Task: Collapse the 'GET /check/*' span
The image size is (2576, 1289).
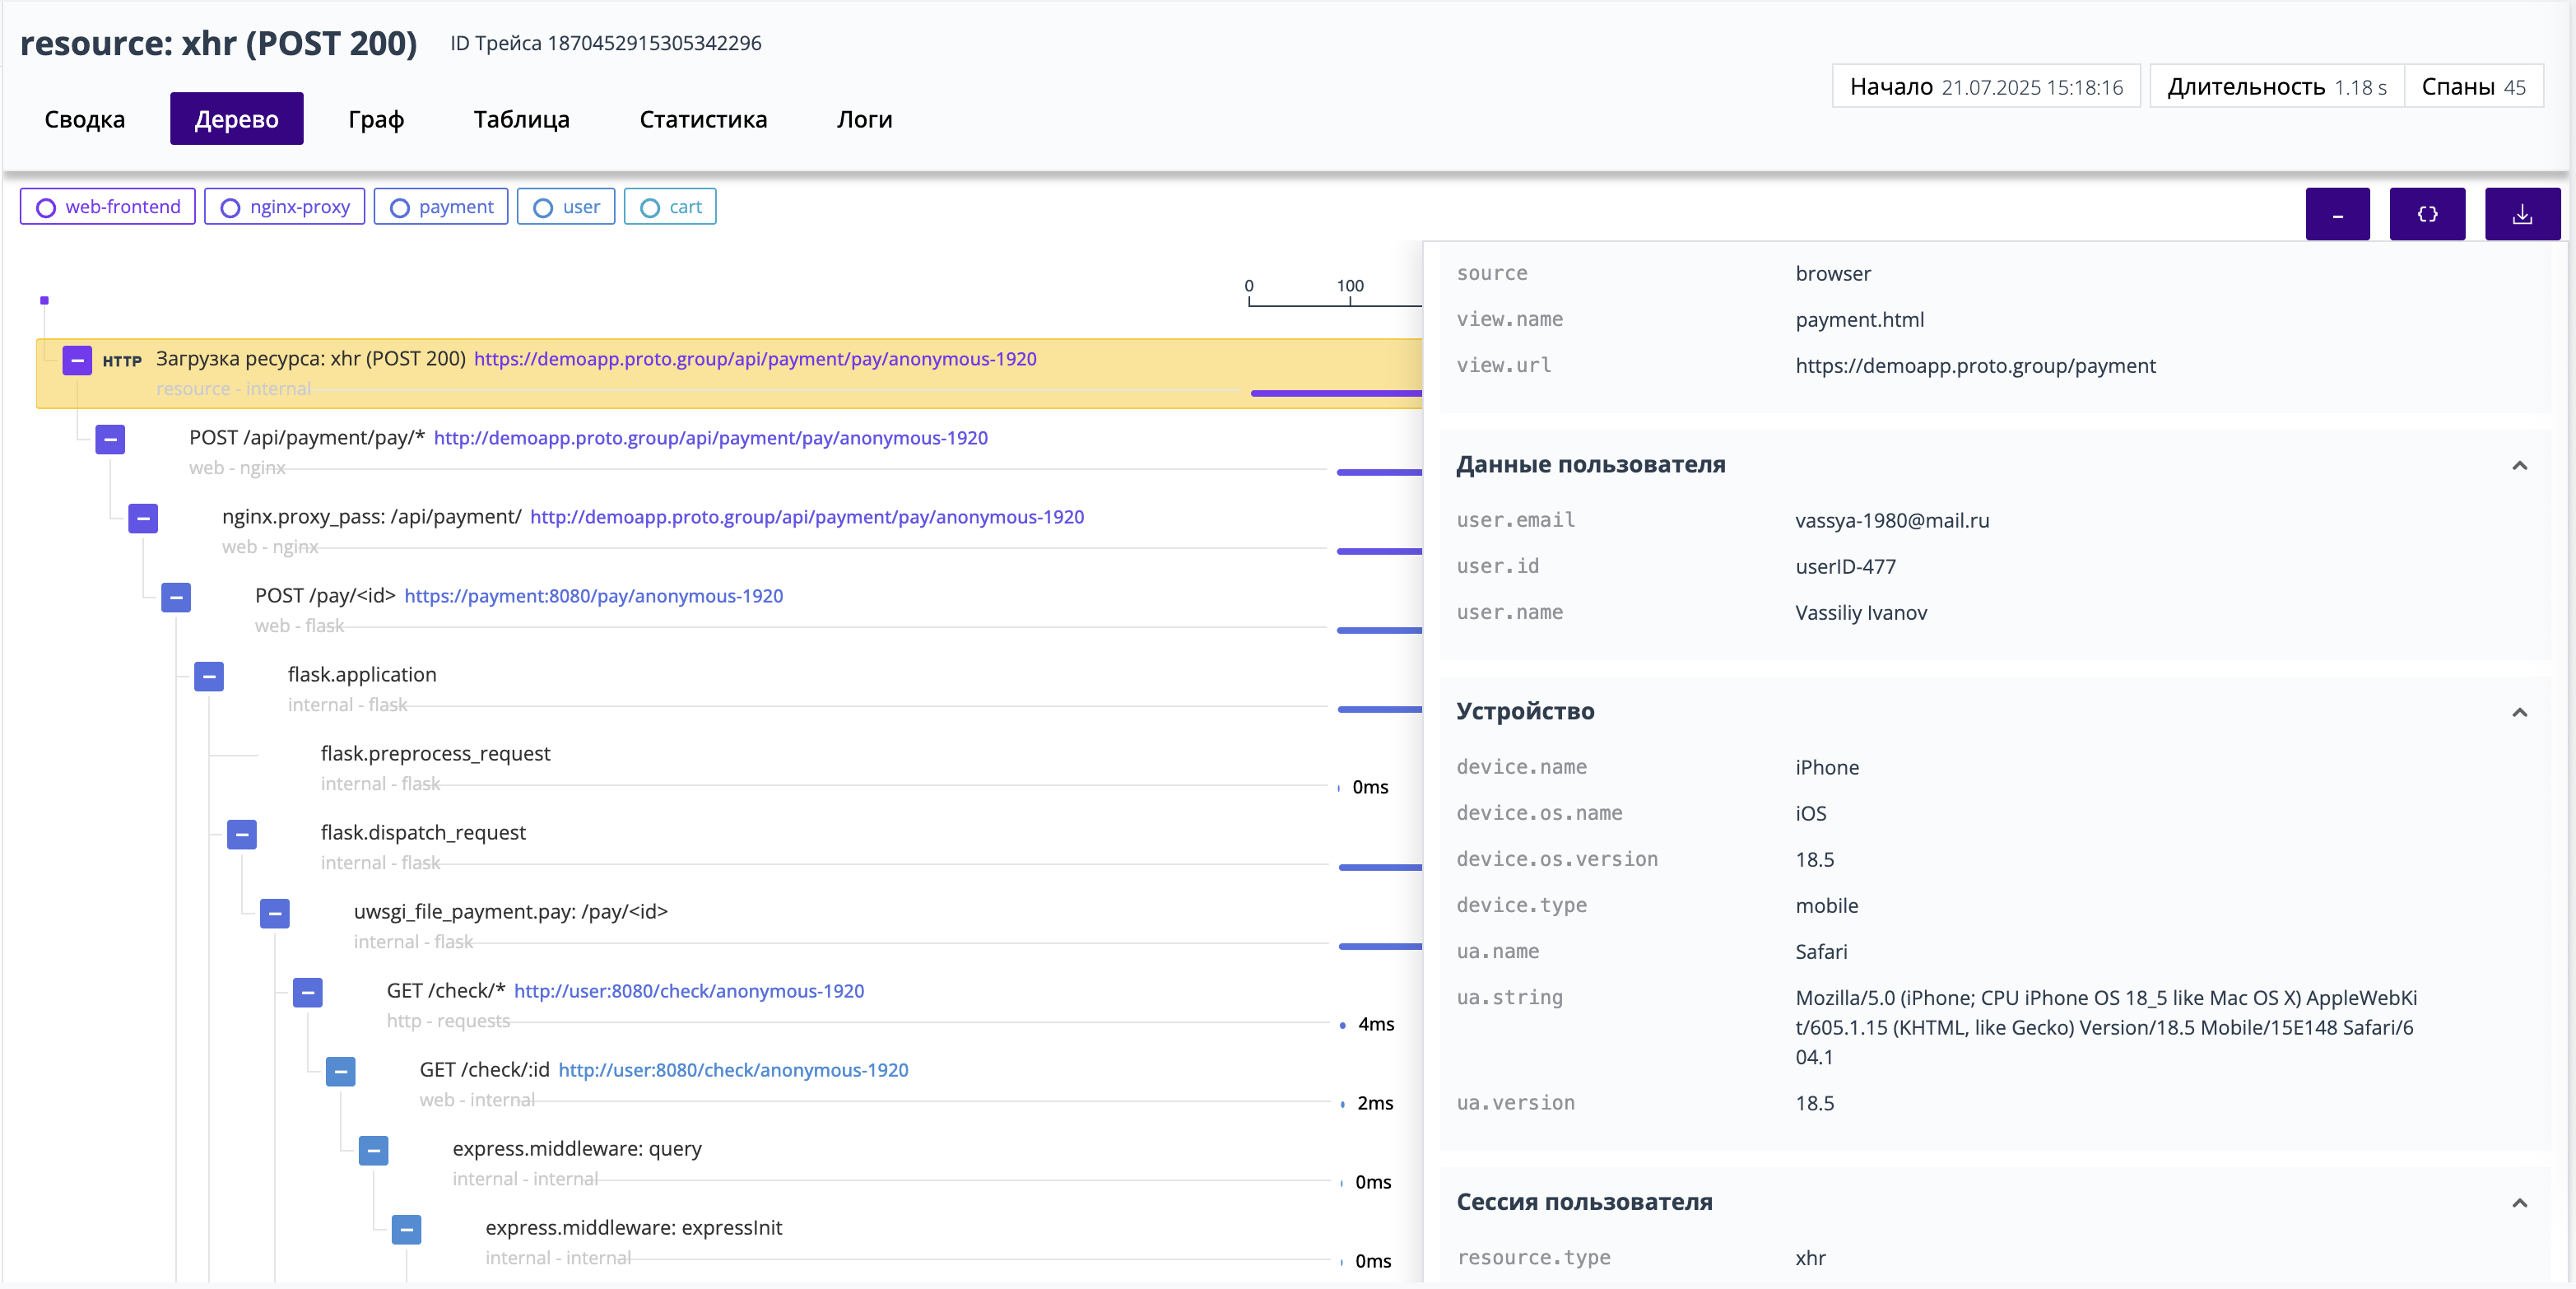Action: click(x=308, y=992)
